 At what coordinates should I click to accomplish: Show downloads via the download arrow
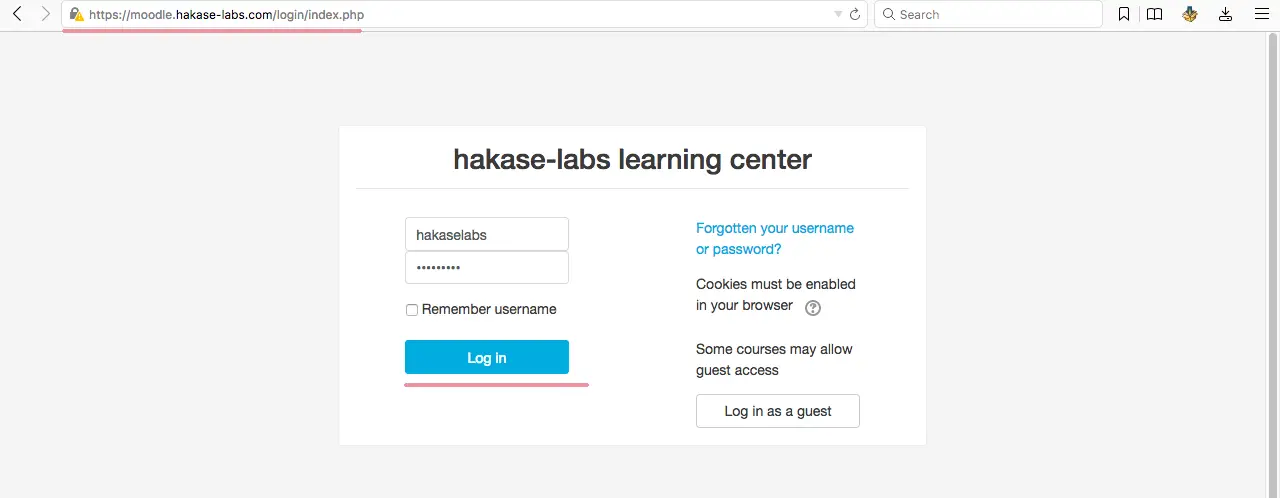pos(1225,14)
